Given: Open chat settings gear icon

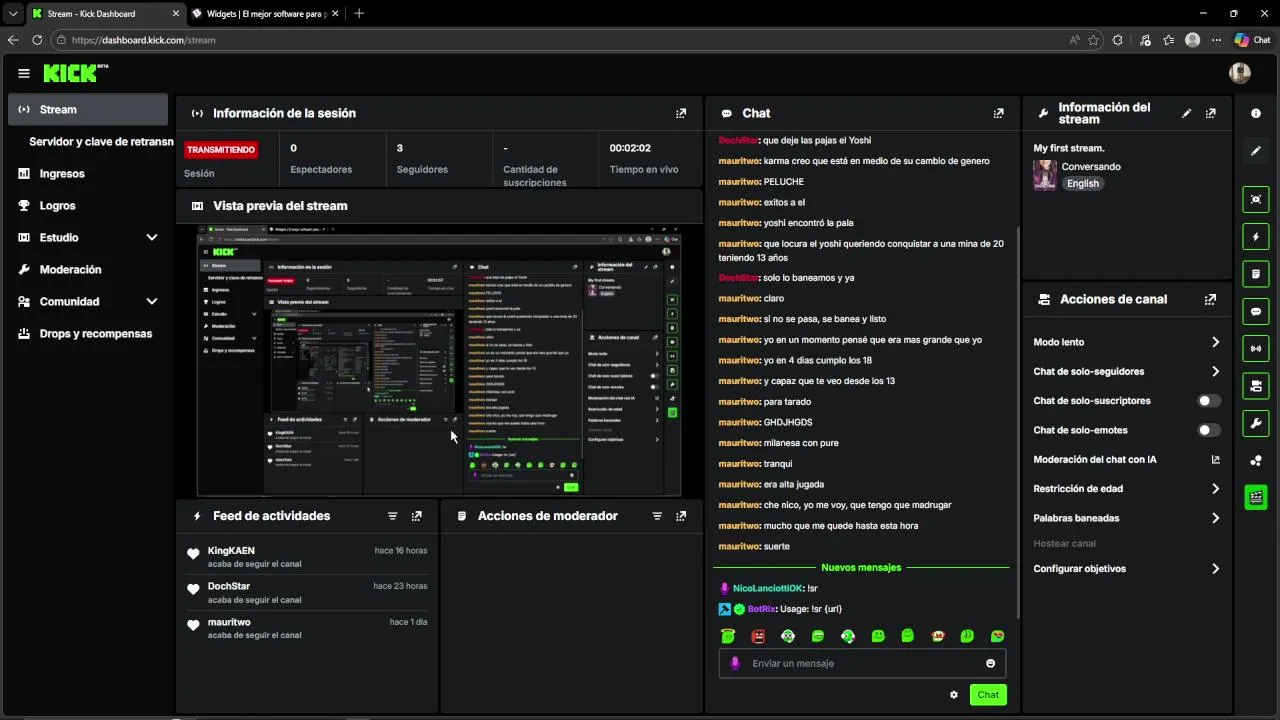Looking at the screenshot, I should (x=954, y=695).
